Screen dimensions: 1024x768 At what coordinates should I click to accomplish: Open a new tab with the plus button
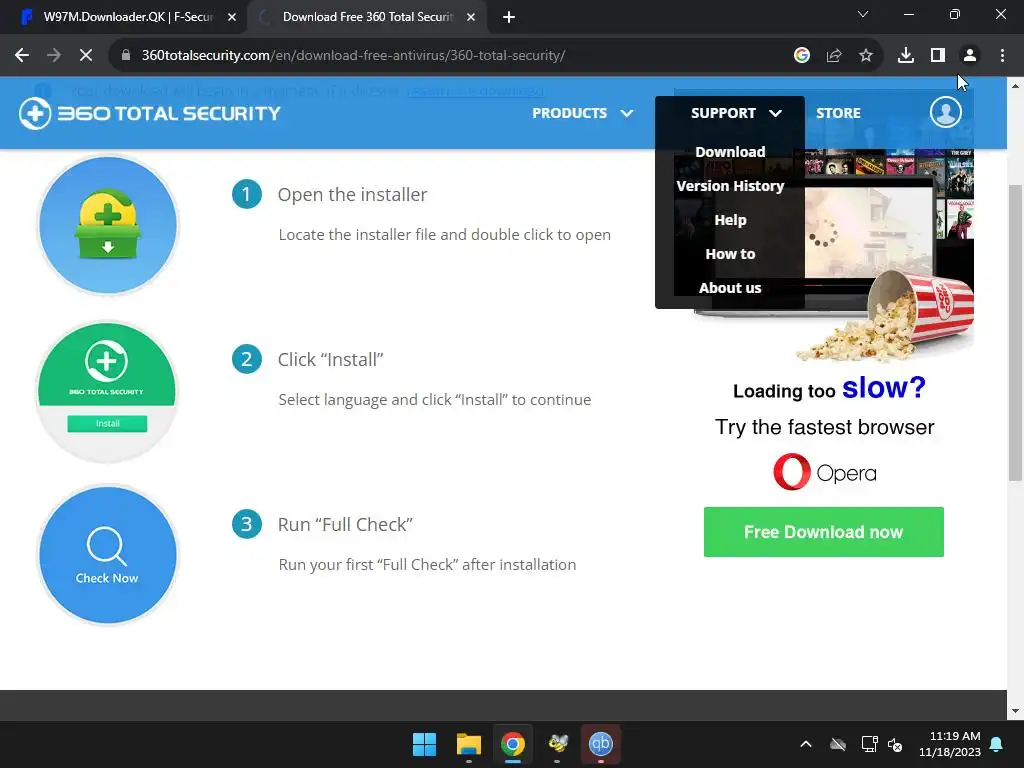point(509,17)
